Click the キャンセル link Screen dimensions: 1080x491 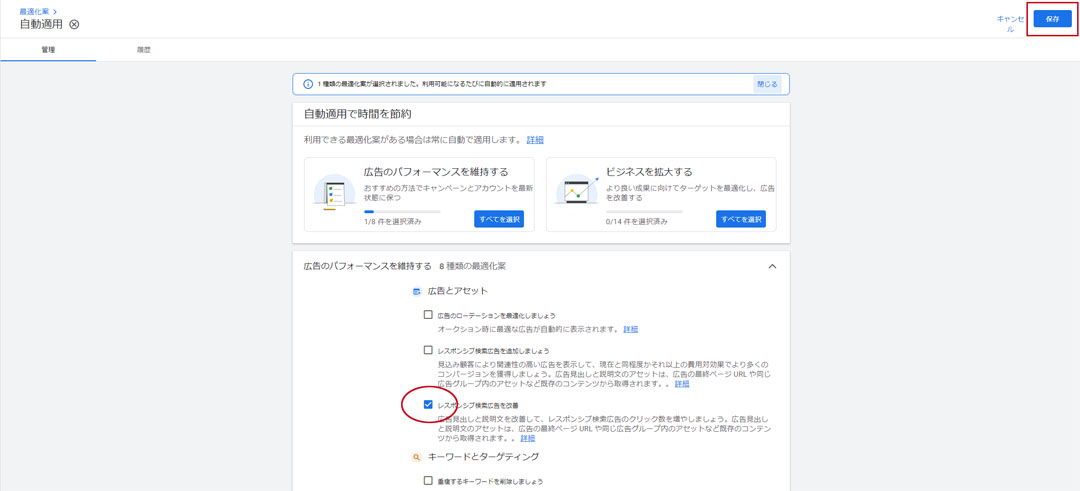1010,24
